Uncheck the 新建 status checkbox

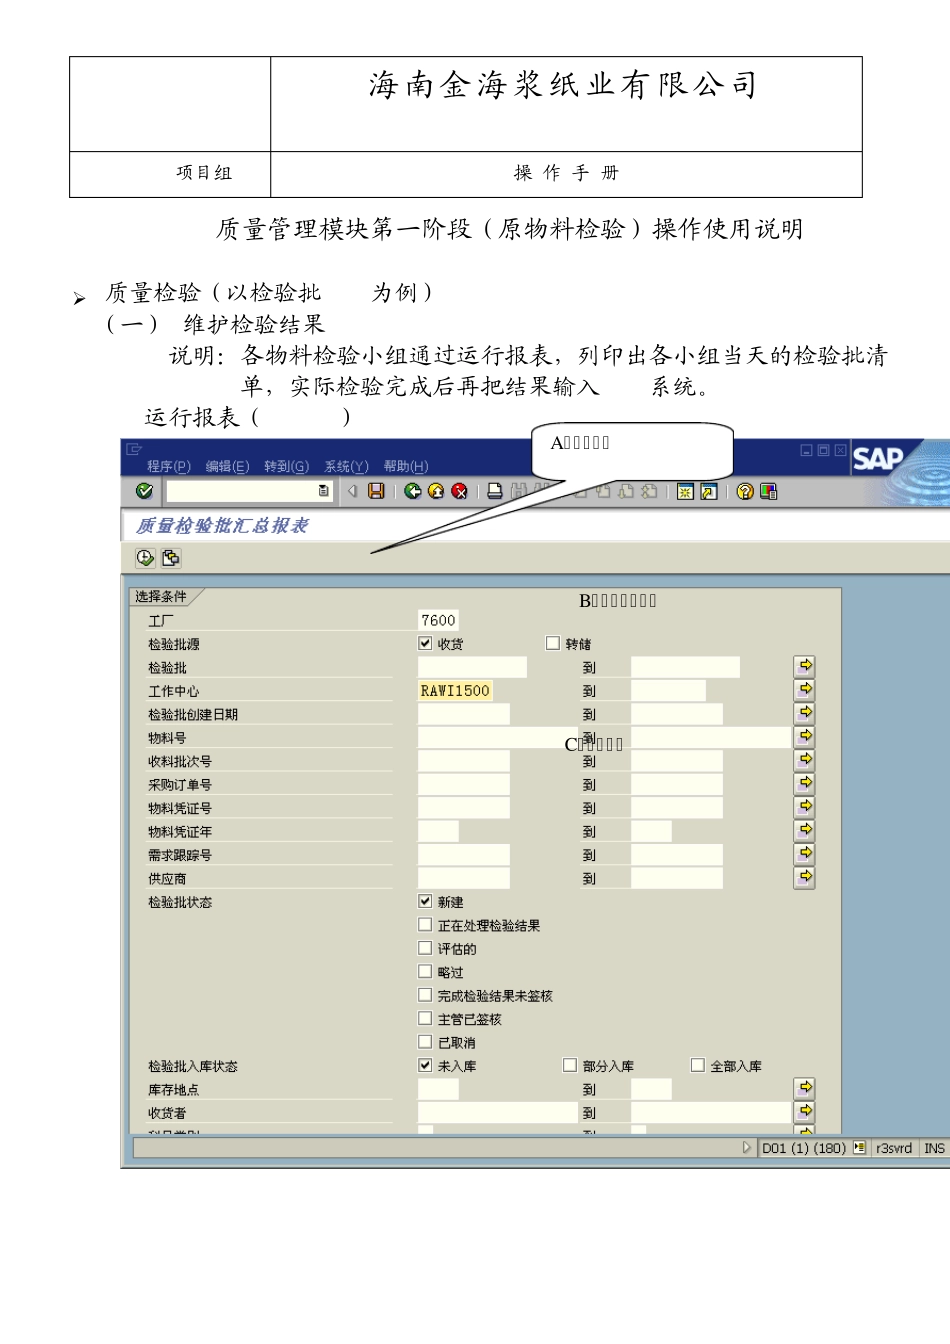click(x=425, y=901)
